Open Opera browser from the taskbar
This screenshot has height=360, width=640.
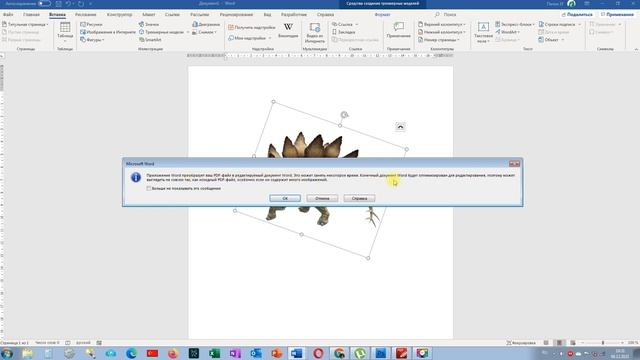(x=318, y=353)
